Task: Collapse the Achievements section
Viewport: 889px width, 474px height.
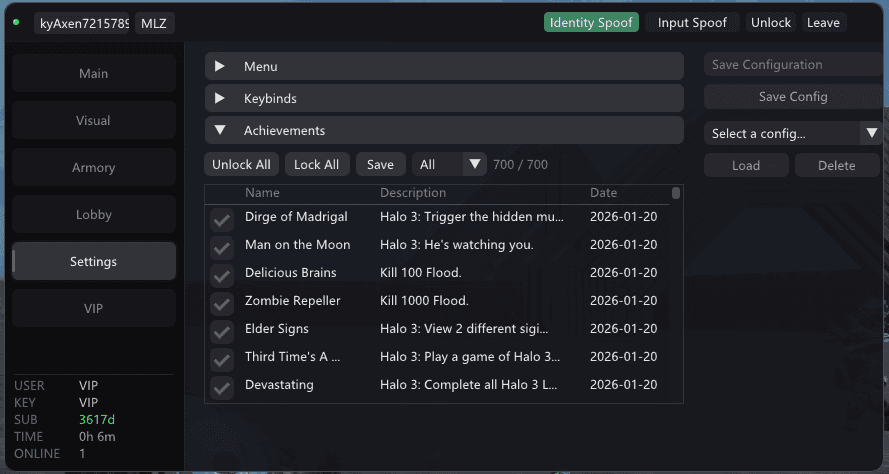Action: (444, 130)
